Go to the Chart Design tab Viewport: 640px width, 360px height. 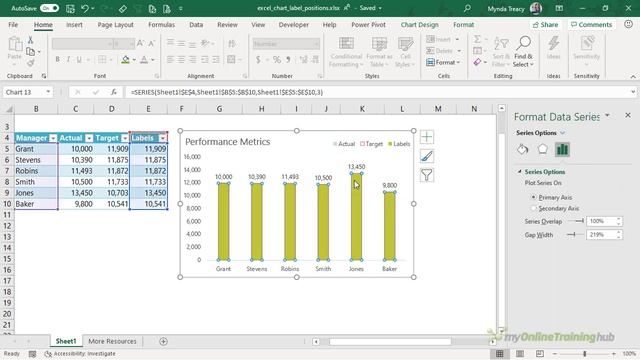419,24
